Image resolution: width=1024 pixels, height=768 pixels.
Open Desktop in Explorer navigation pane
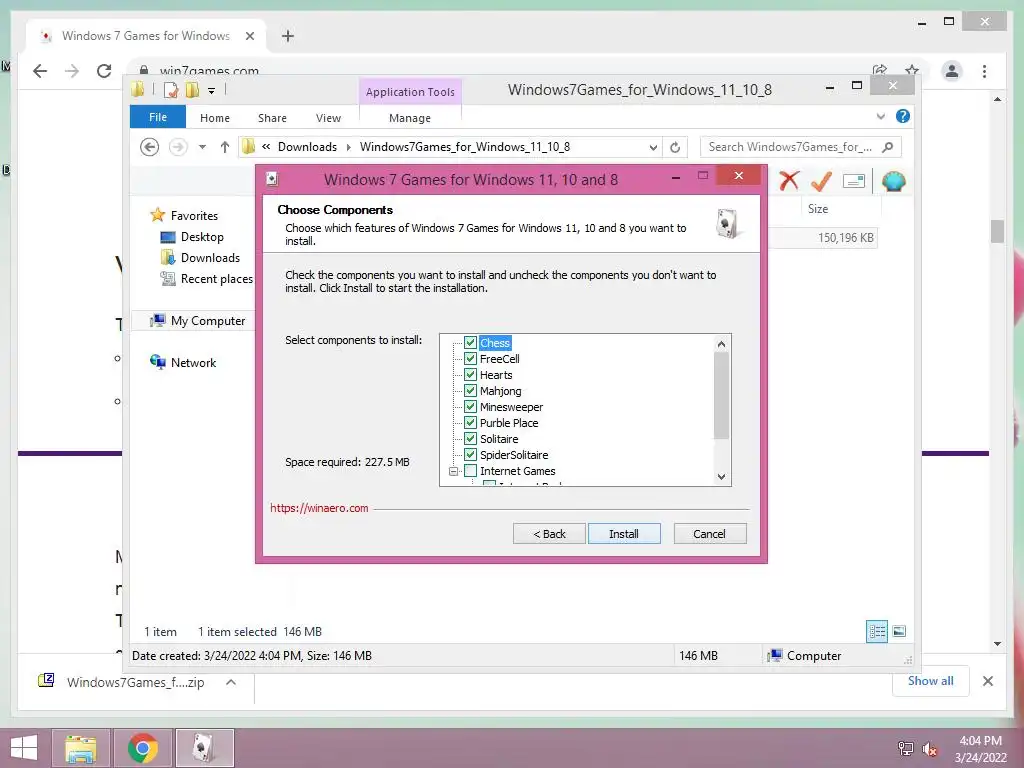[x=202, y=237]
